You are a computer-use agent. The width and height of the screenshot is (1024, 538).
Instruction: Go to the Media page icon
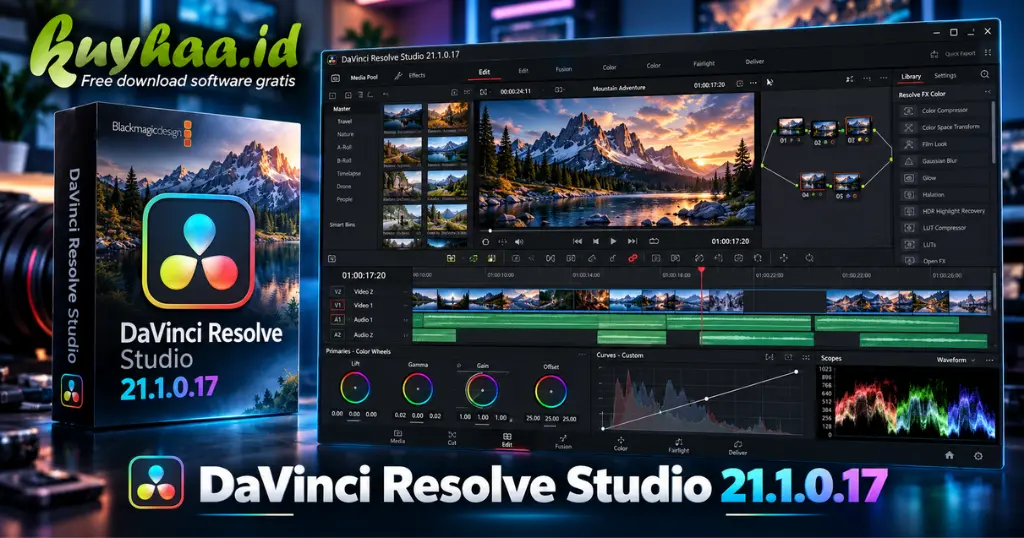(x=397, y=436)
